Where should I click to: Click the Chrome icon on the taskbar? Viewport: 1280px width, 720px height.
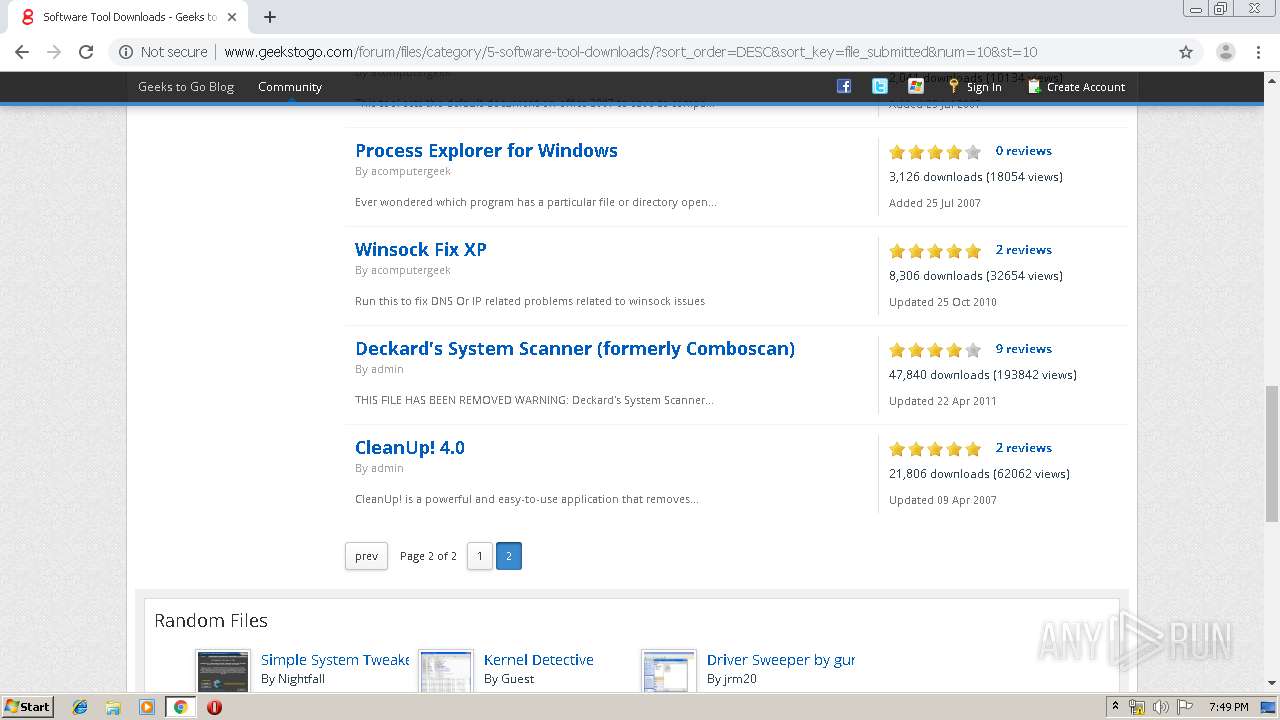[x=180, y=707]
